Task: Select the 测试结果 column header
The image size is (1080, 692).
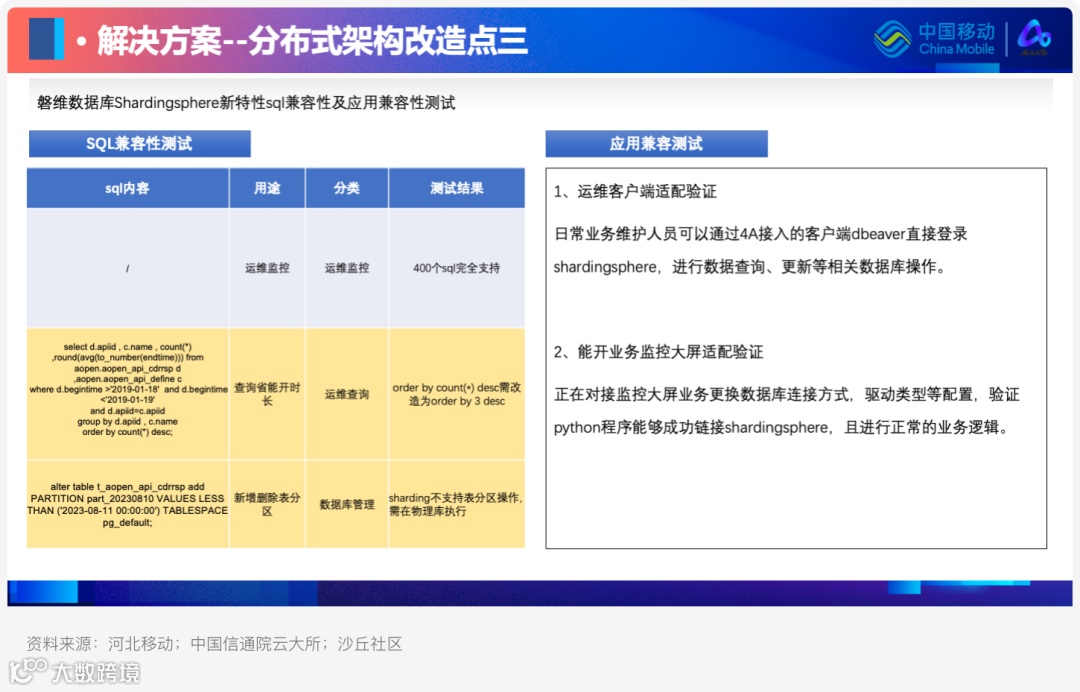Action: tap(457, 188)
